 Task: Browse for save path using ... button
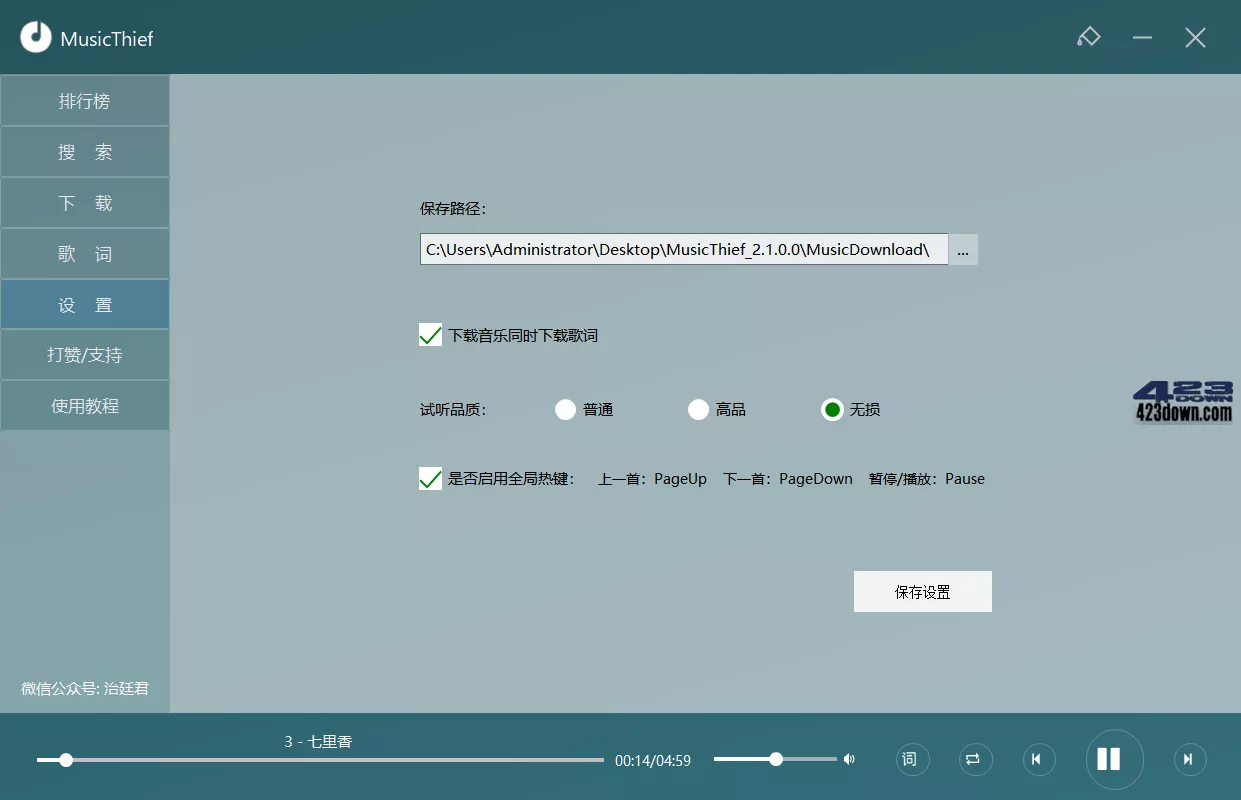pyautogui.click(x=963, y=249)
